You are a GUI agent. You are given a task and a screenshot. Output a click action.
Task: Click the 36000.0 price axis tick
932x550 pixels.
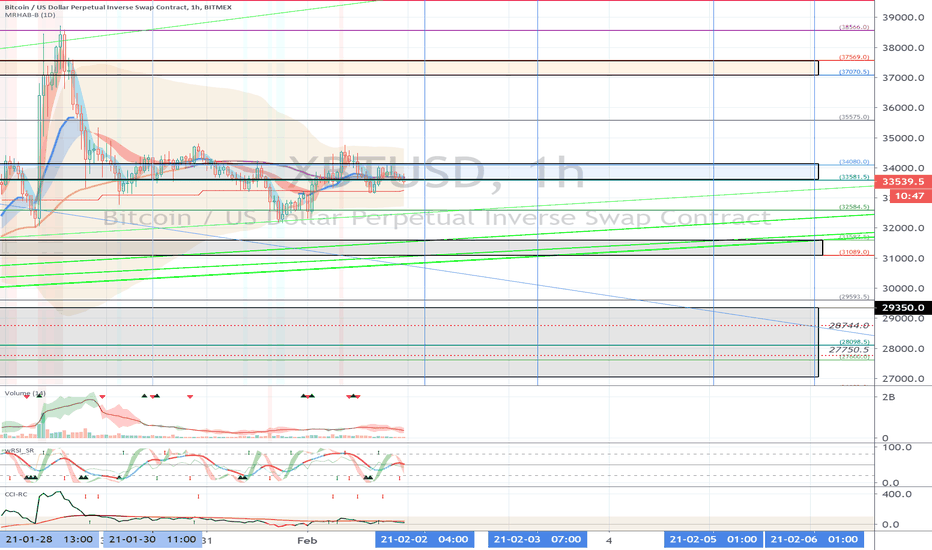pyautogui.click(x=903, y=108)
